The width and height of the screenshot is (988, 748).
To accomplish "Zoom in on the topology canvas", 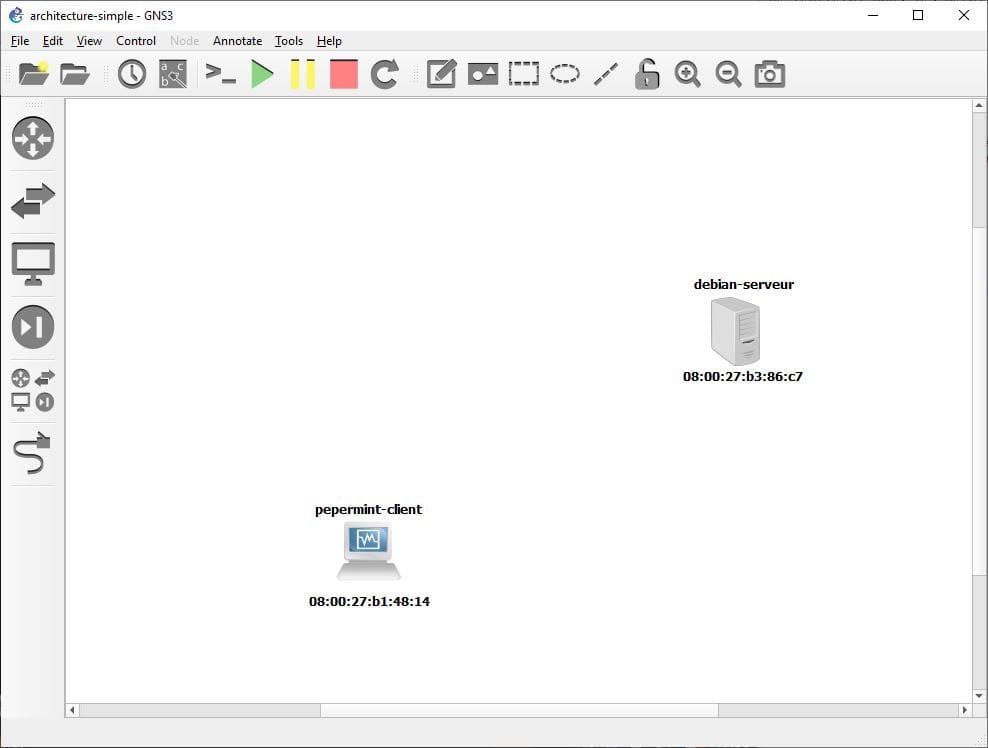I will pos(688,73).
